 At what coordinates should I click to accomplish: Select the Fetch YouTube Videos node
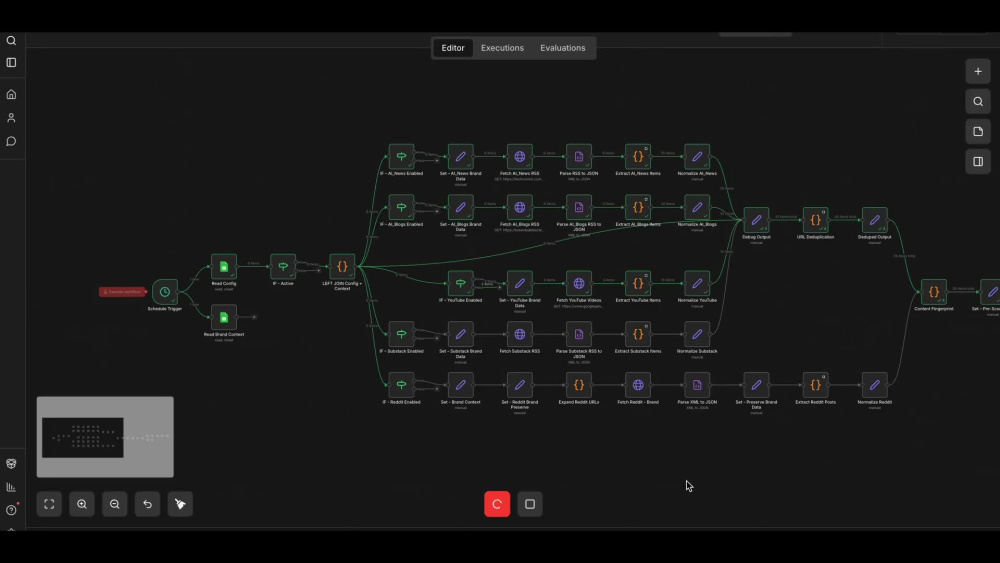[x=578, y=284]
